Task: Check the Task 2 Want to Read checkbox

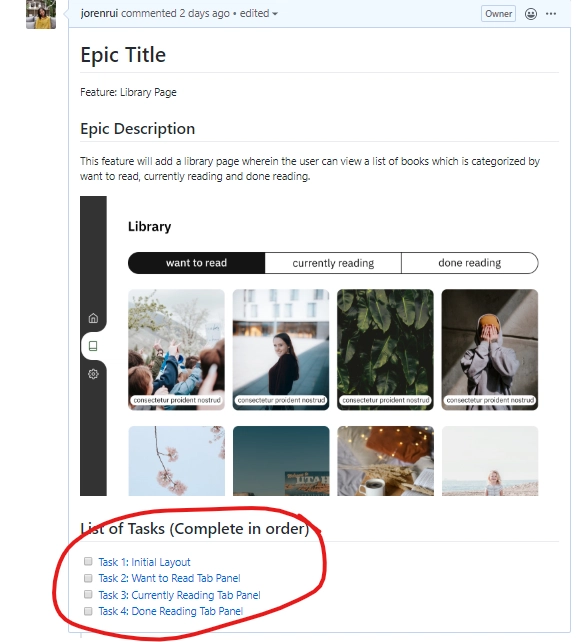Action: pos(88,578)
